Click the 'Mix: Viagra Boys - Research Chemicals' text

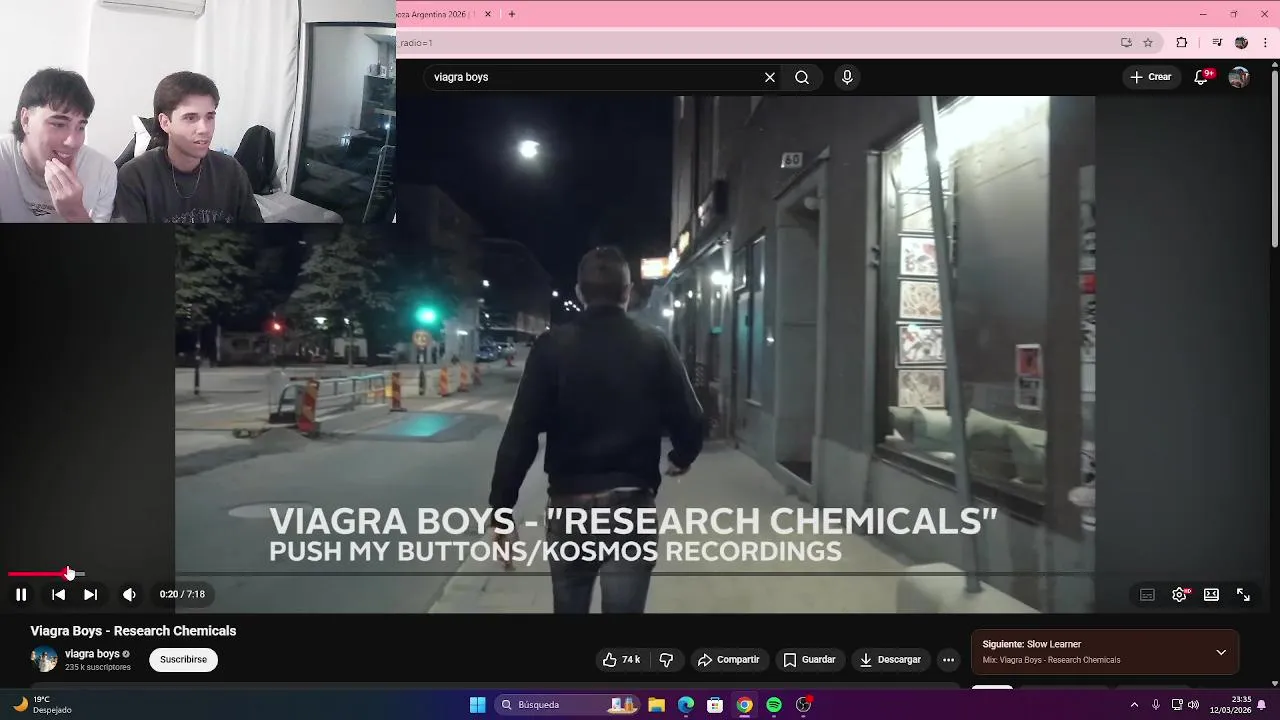pos(1051,660)
